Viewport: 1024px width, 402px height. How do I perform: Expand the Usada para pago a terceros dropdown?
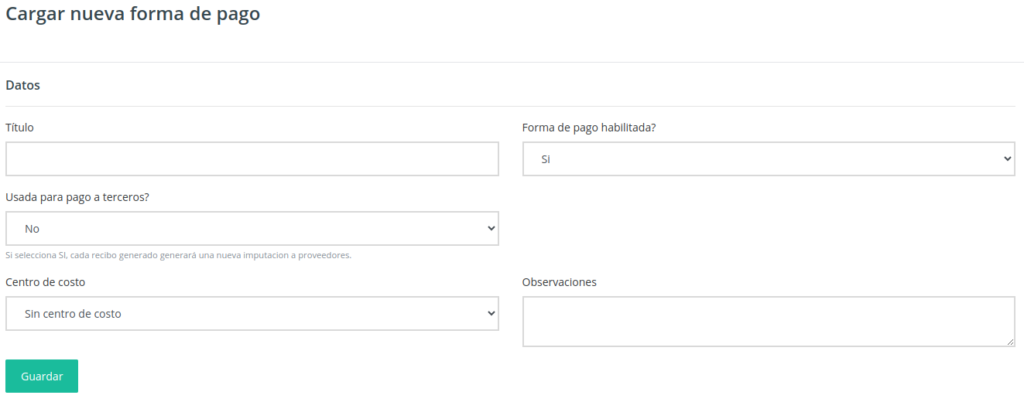point(252,228)
